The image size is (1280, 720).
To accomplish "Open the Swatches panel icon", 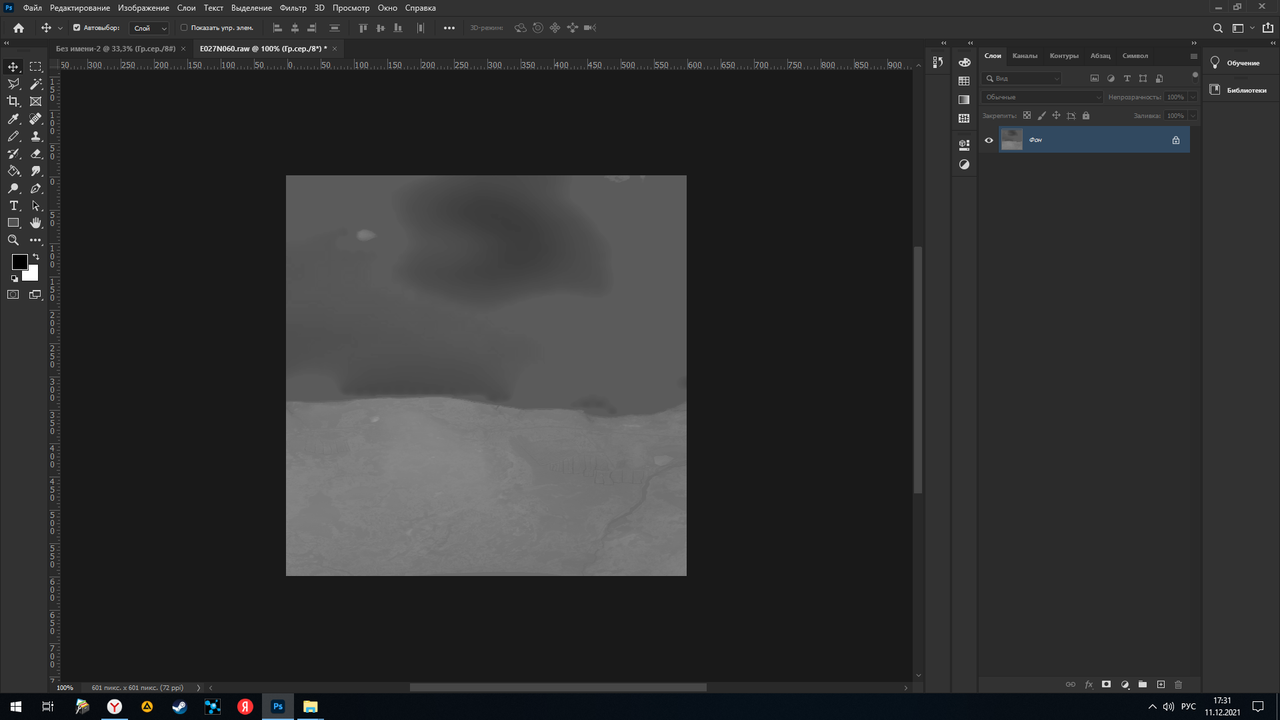I will coord(964,81).
